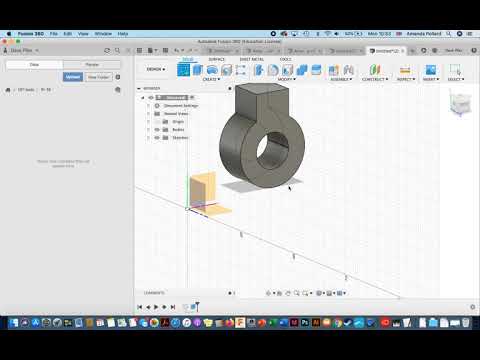Viewport: 480px width, 360px height.
Task: Select the New Component tool
Action: [334, 70]
